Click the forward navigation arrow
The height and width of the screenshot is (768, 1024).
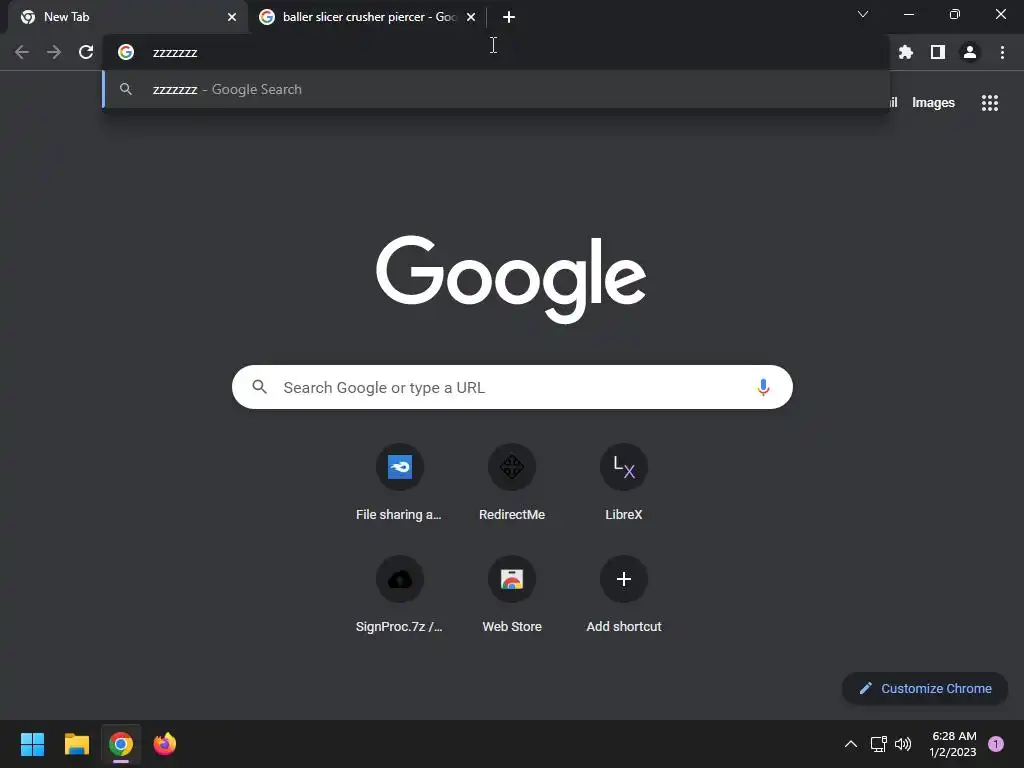[54, 52]
